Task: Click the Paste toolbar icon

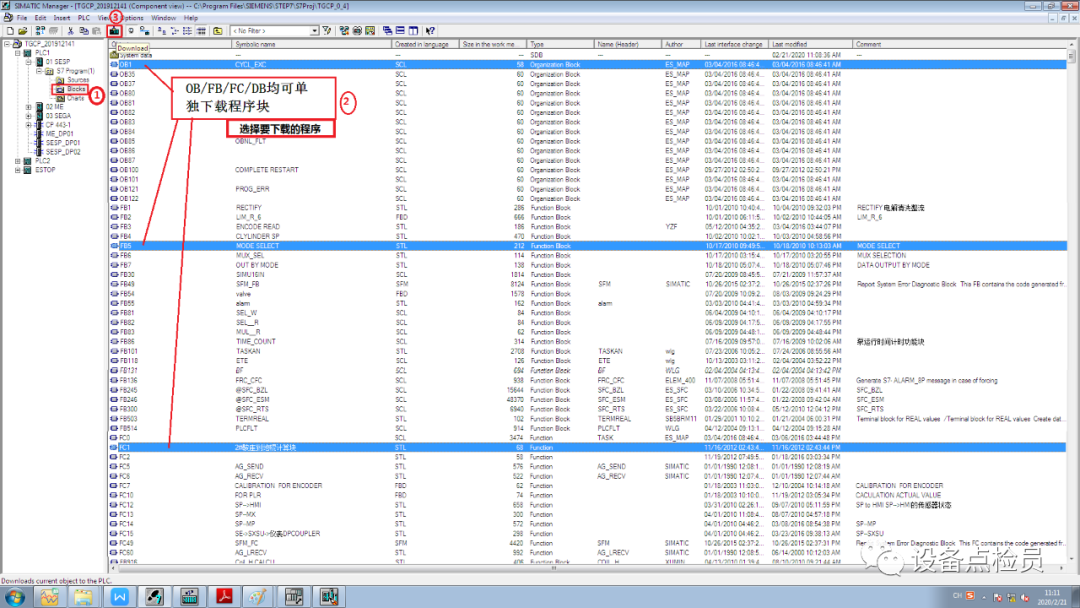Action: pyautogui.click(x=96, y=30)
